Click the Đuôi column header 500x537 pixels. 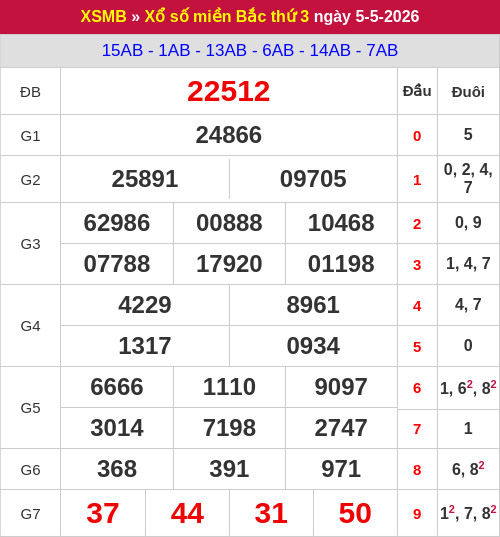pyautogui.click(x=468, y=92)
